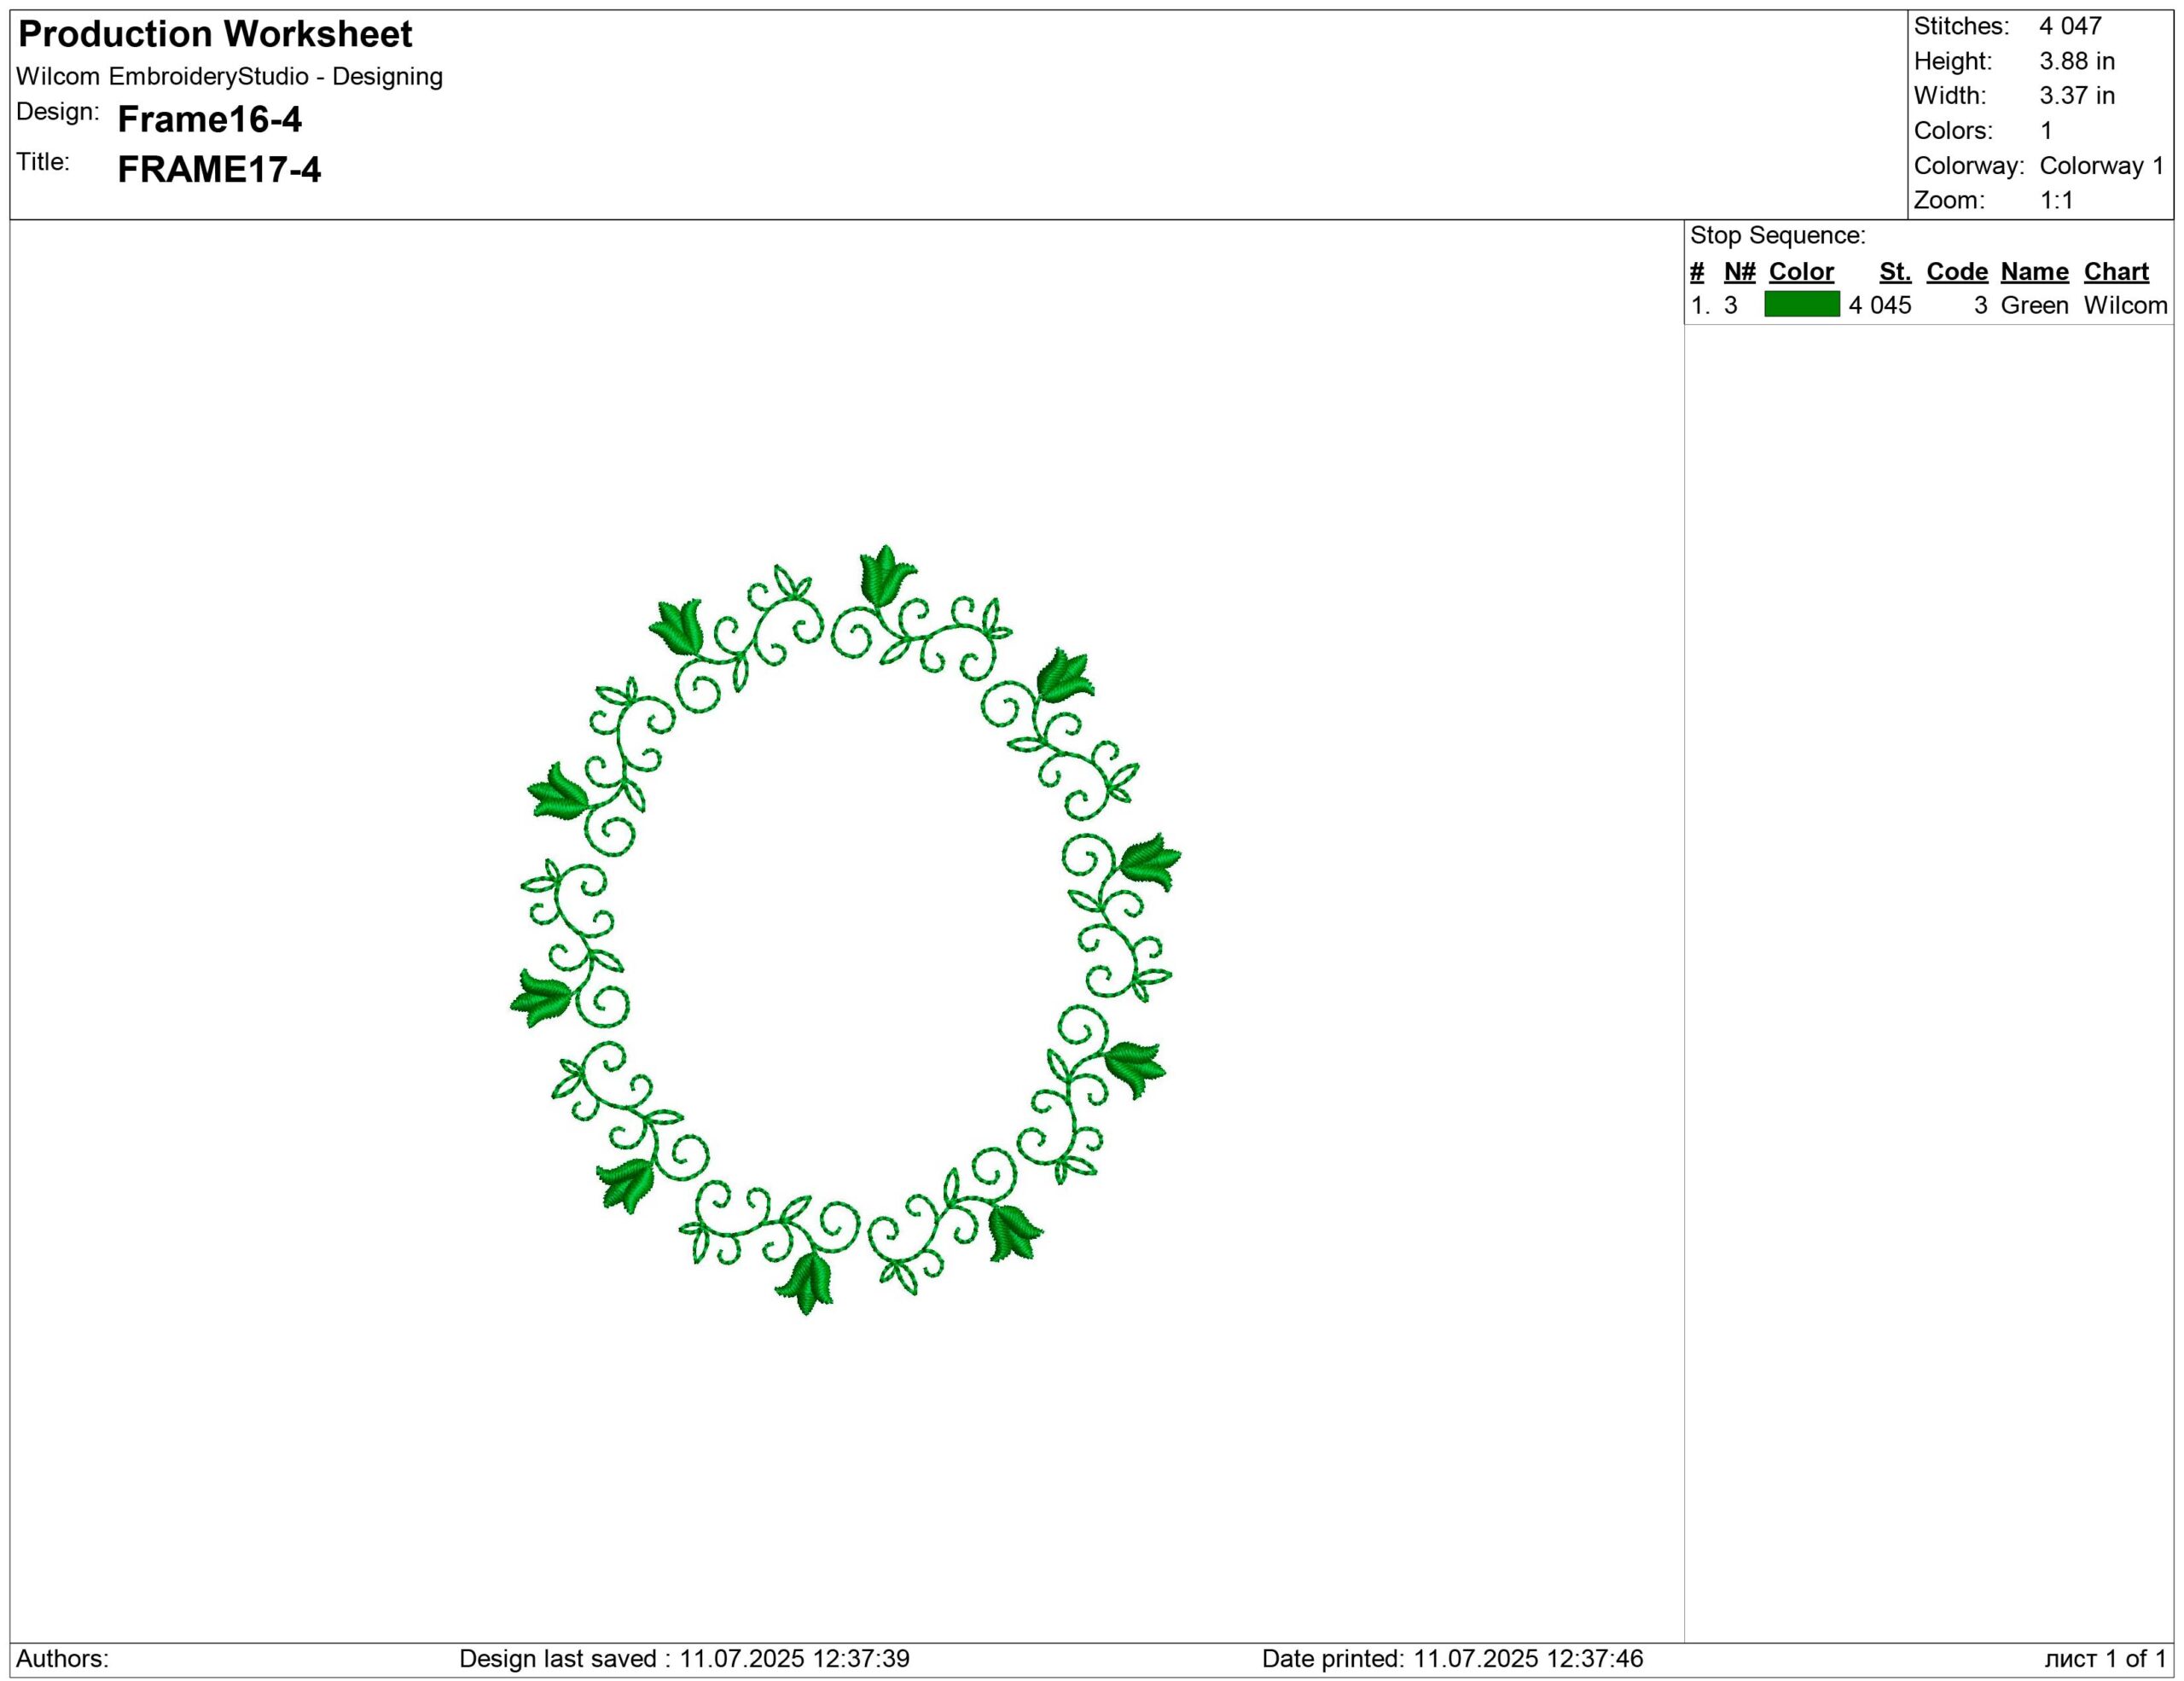Click the Code column header
Screen dimensions: 2184x1681
coord(1956,272)
